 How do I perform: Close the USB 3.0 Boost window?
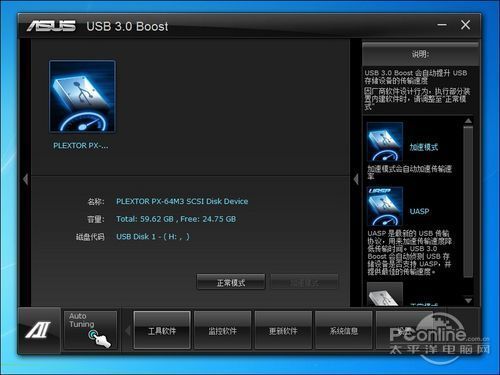(465, 25)
